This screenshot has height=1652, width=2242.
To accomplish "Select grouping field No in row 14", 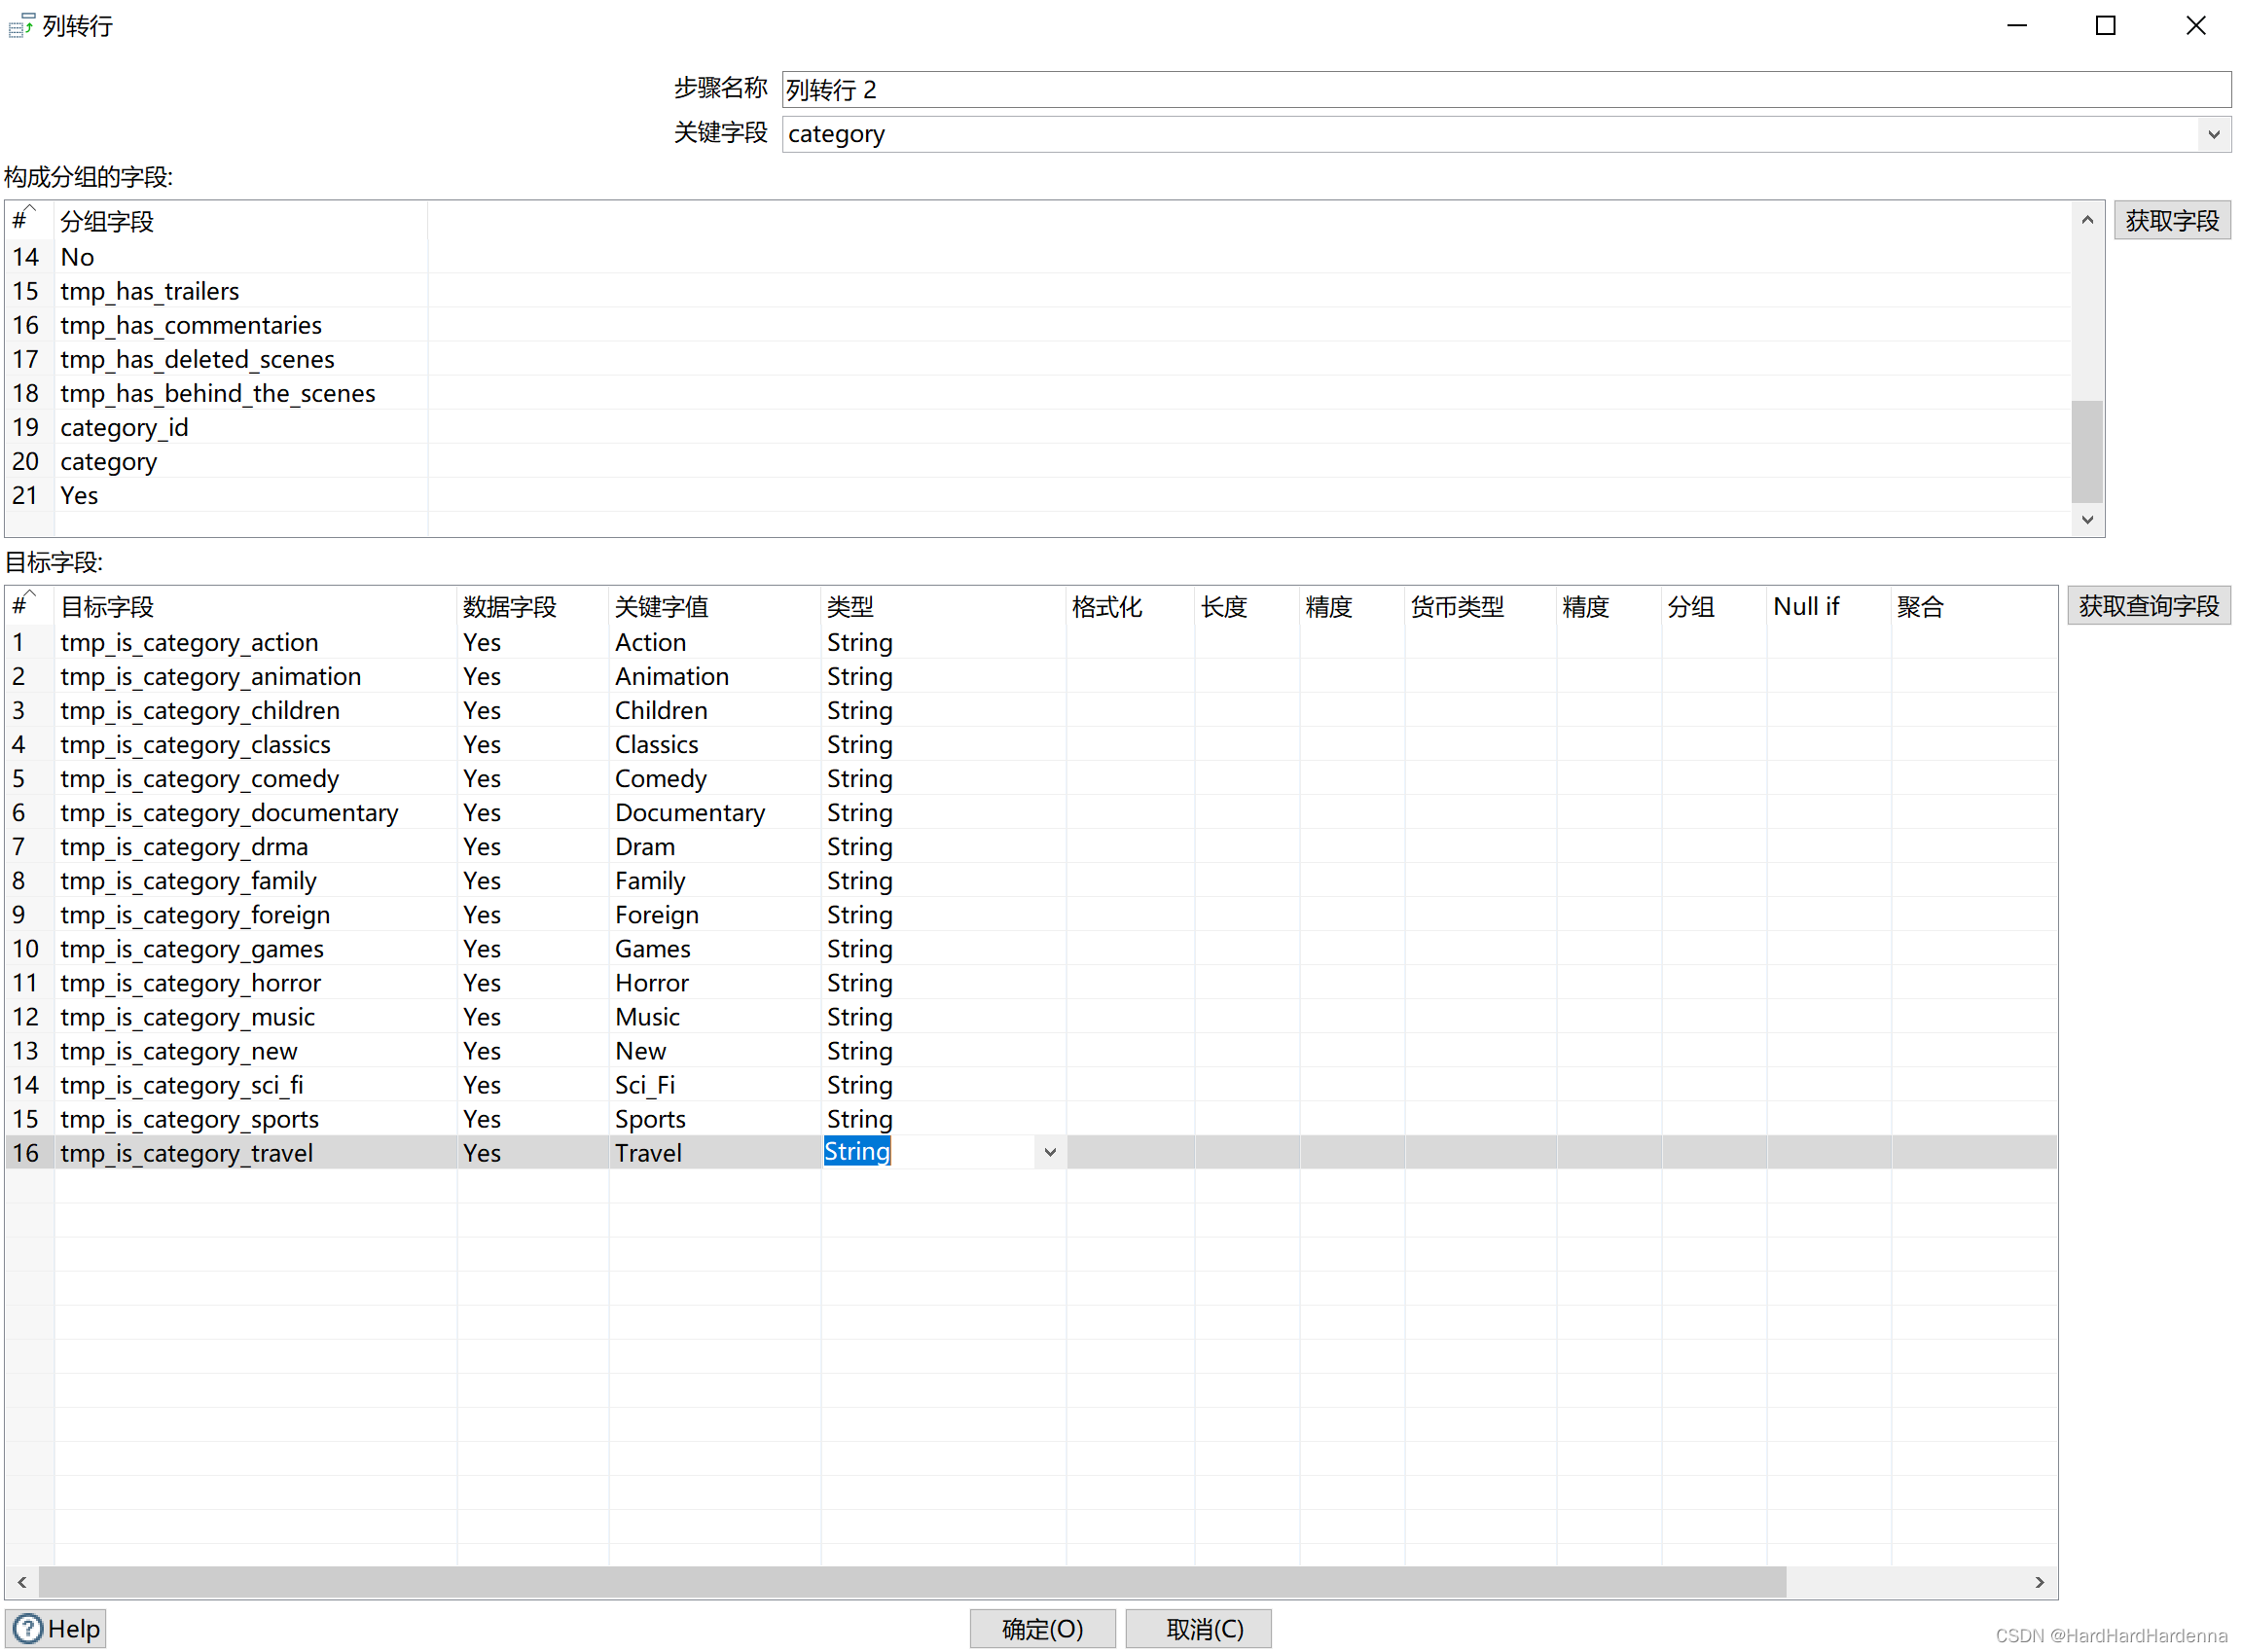I will pyautogui.click(x=77, y=257).
